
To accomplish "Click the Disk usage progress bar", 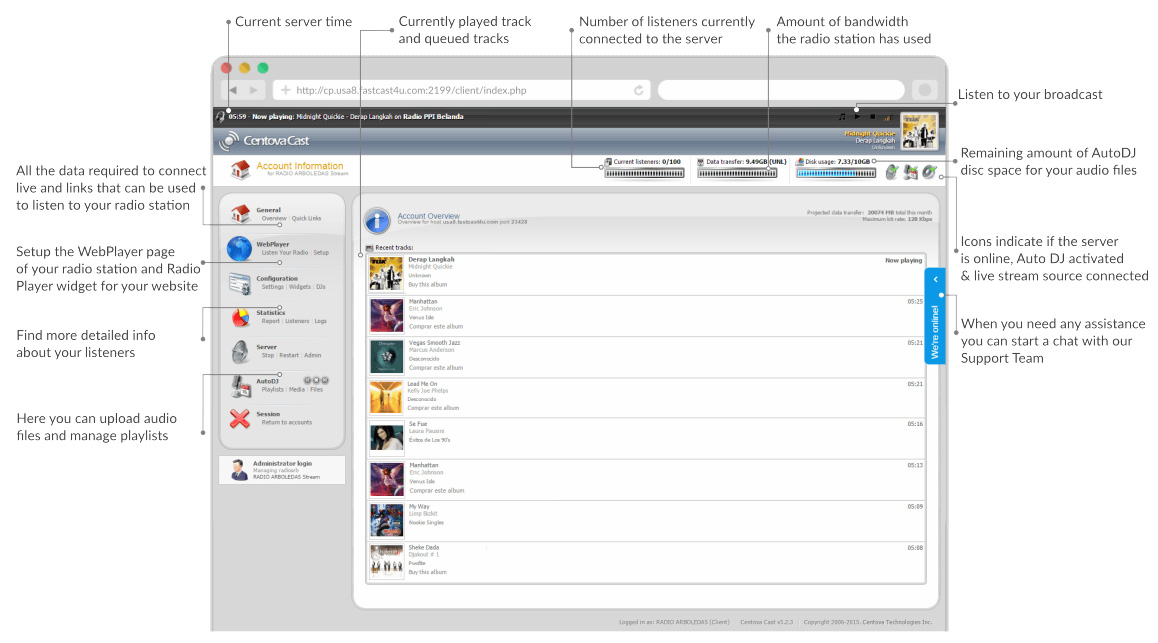I will [x=836, y=173].
